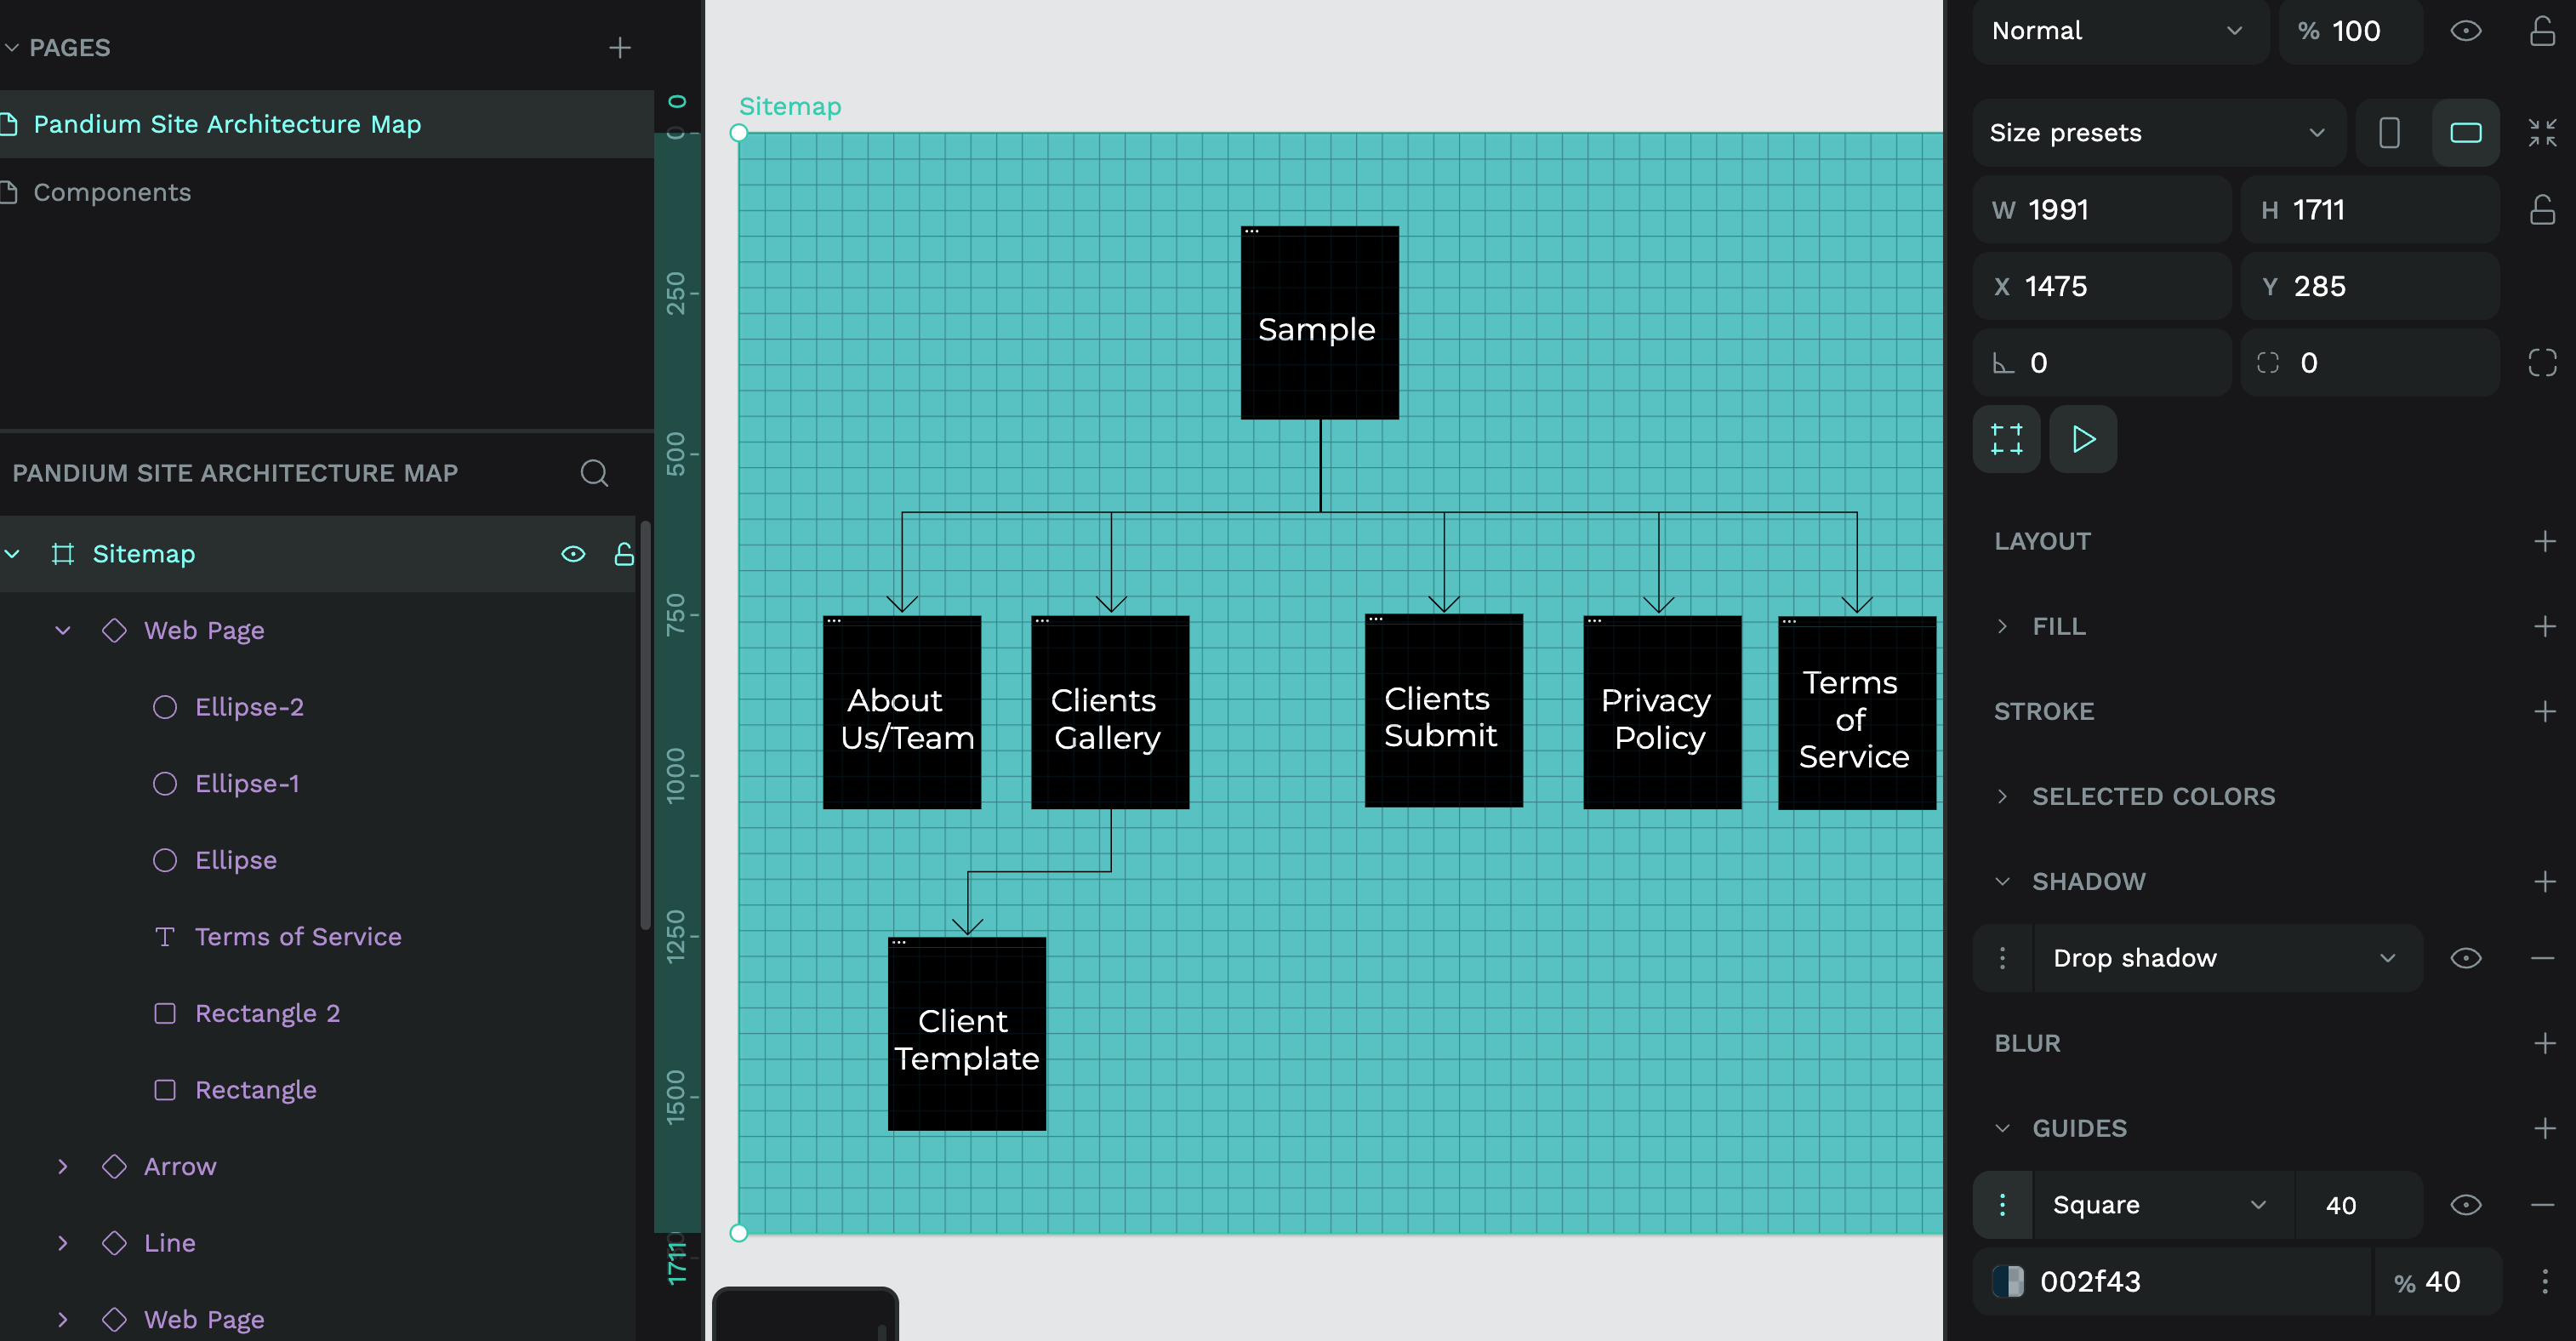Hide the Square guide grid

(2465, 1205)
